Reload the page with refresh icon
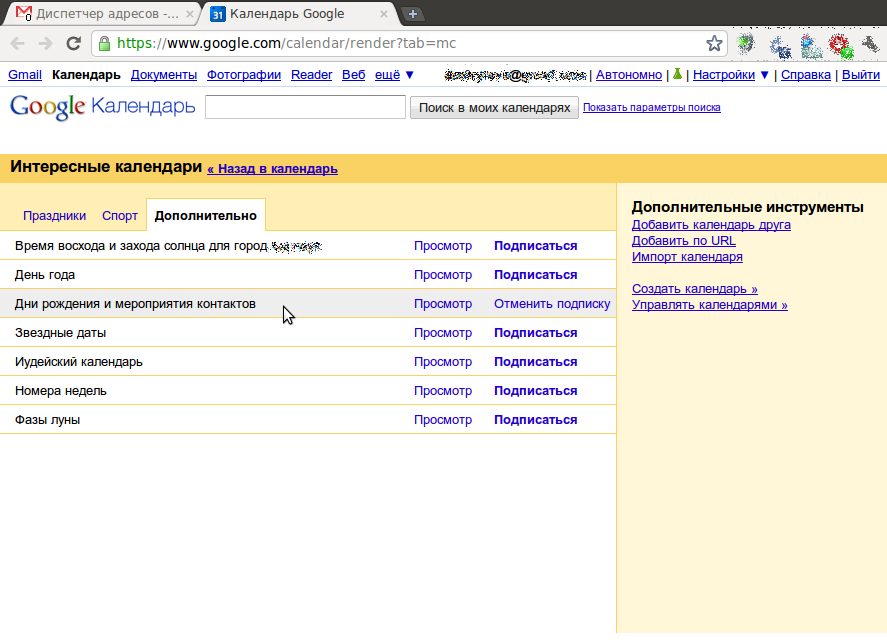887x642 pixels. pos(73,44)
